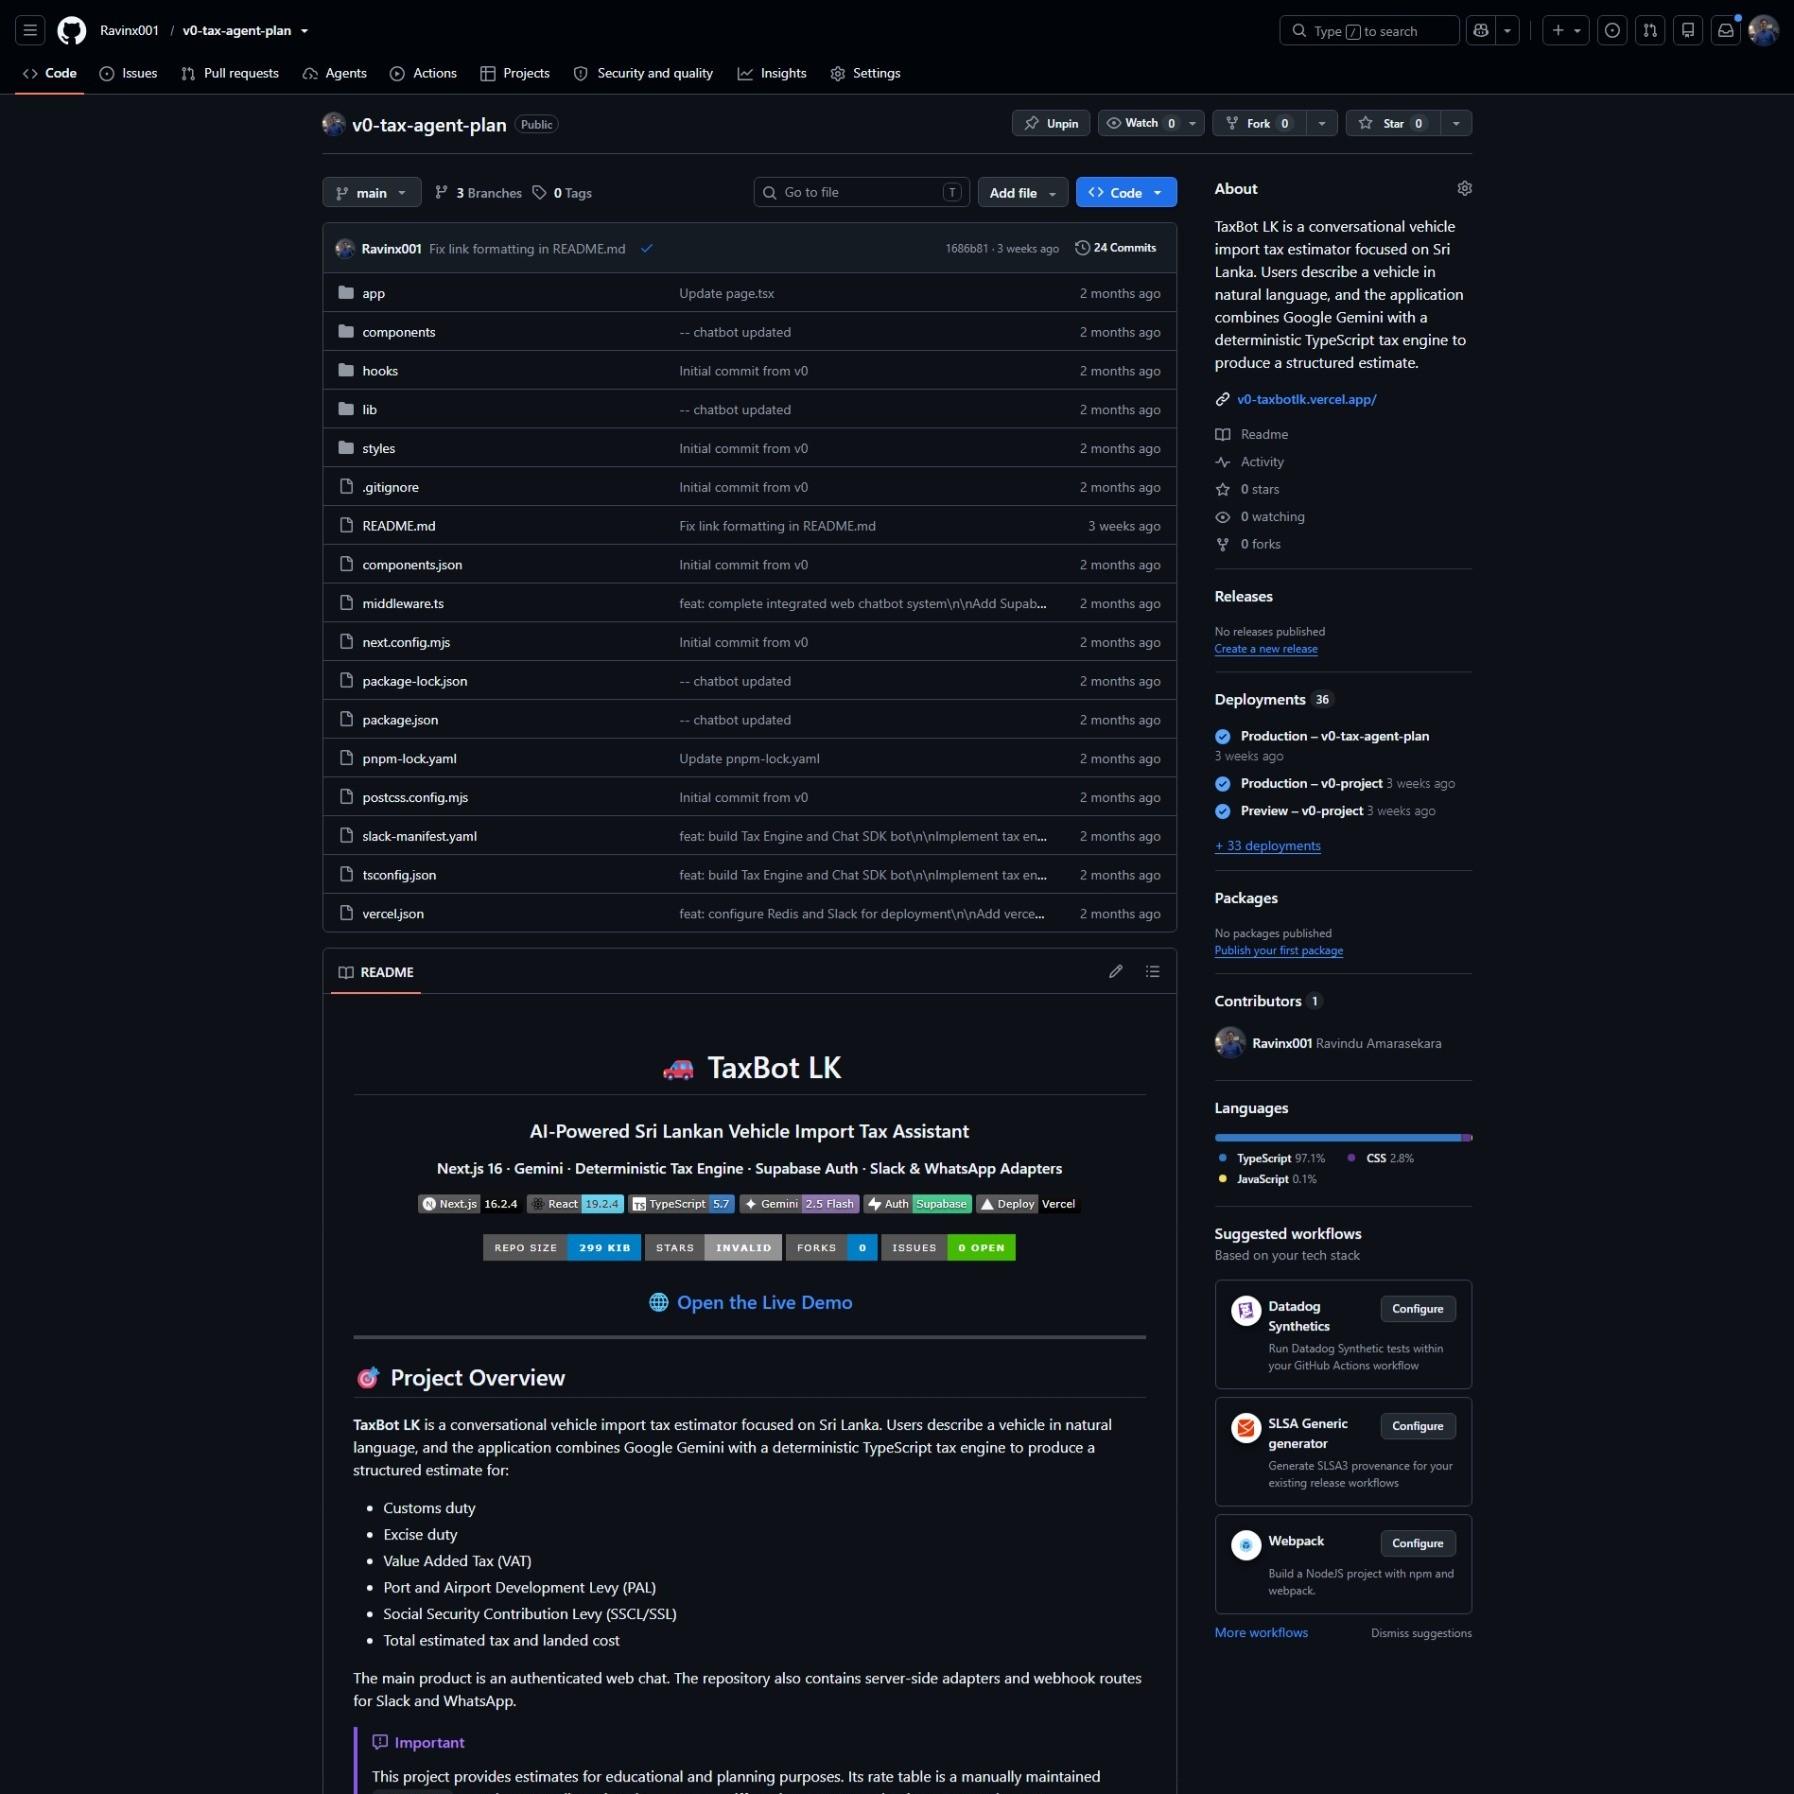
Task: Open the Insights tab
Action: (x=772, y=73)
